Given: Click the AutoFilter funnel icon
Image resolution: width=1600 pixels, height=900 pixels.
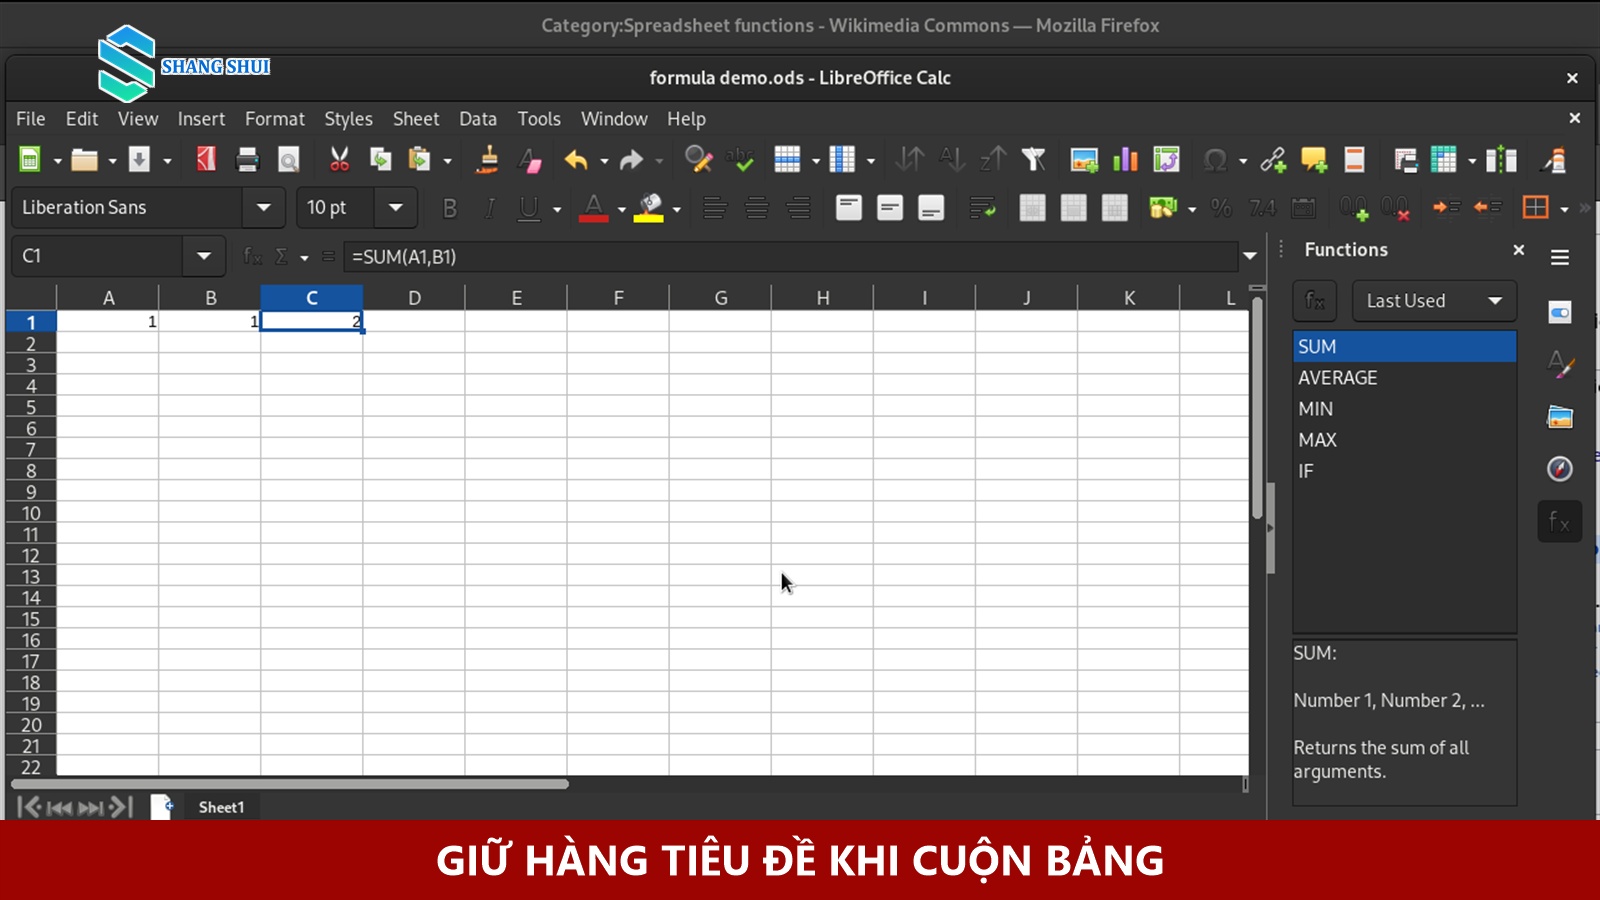Looking at the screenshot, I should tap(1033, 160).
